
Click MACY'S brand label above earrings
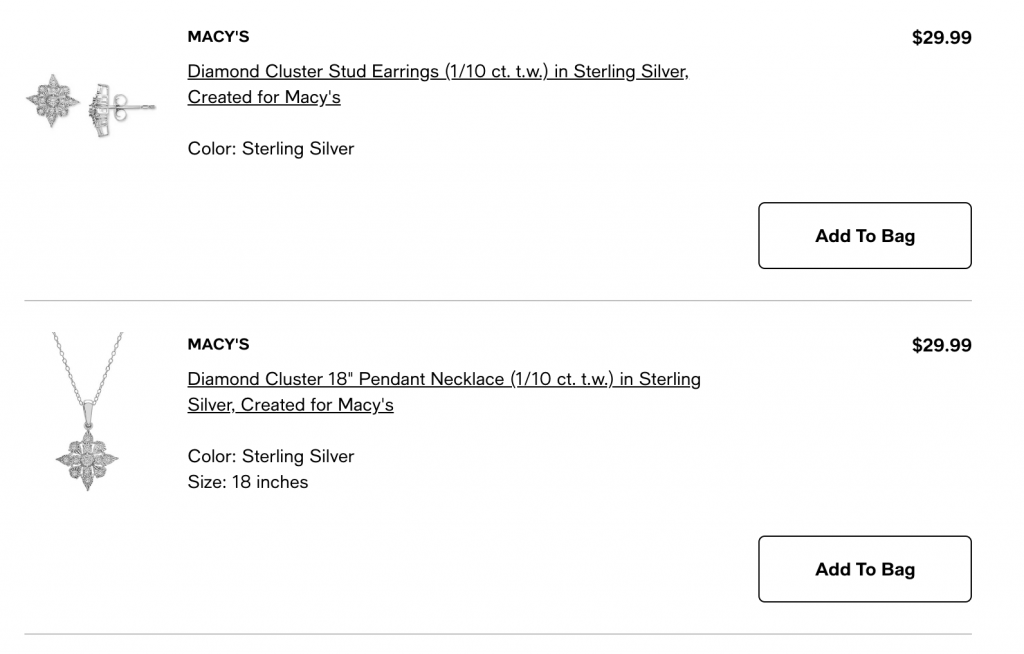tap(218, 37)
